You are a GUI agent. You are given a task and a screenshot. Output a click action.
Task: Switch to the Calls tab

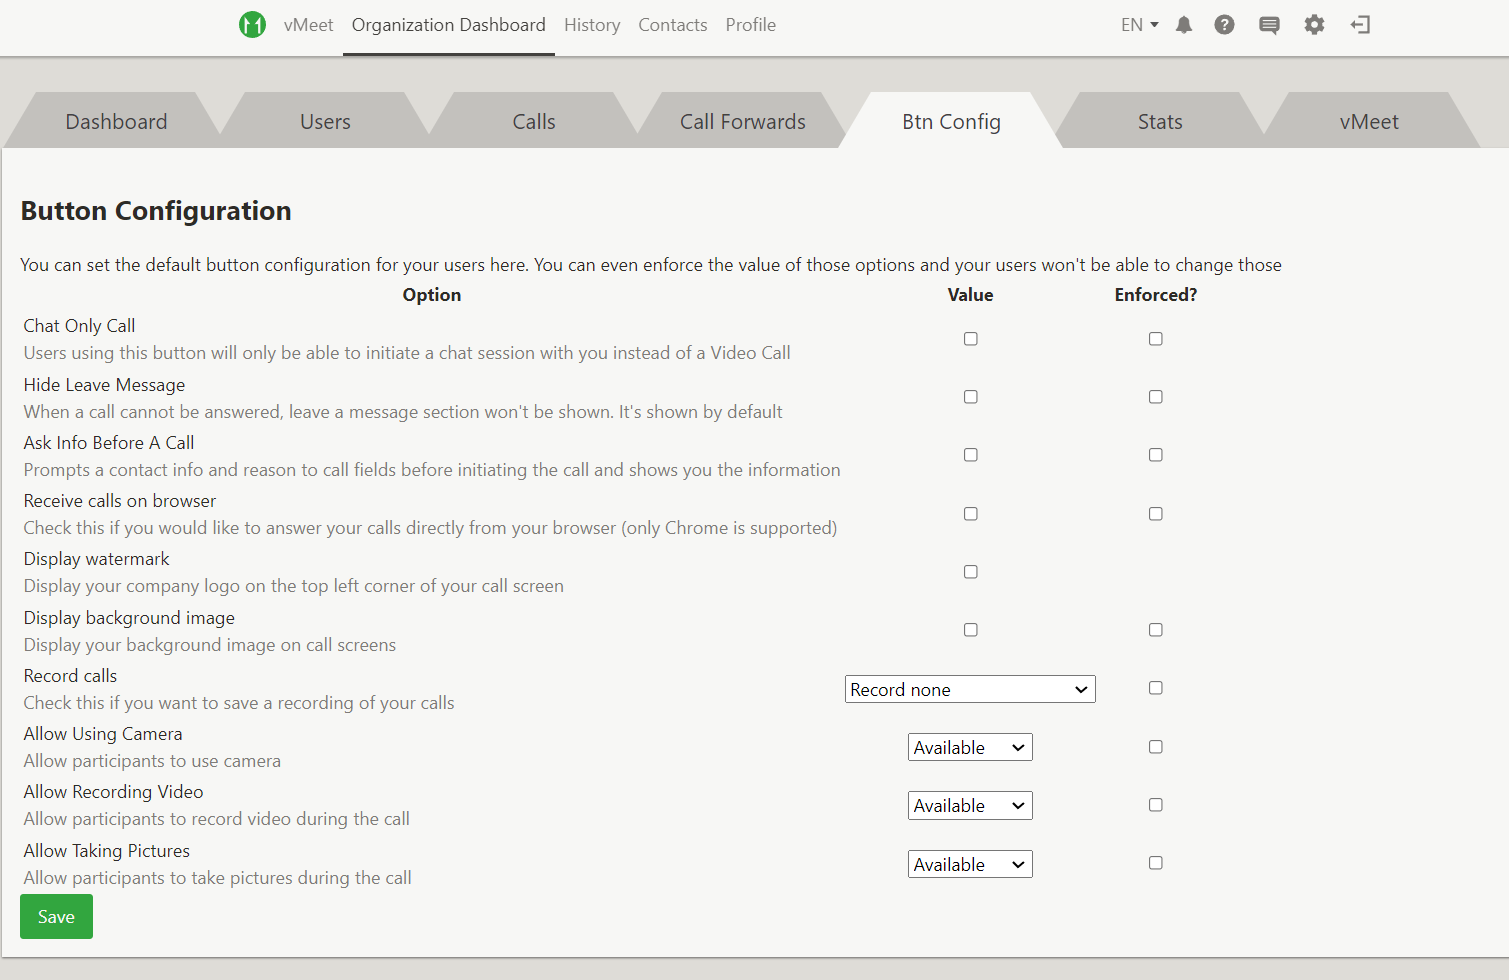(534, 121)
